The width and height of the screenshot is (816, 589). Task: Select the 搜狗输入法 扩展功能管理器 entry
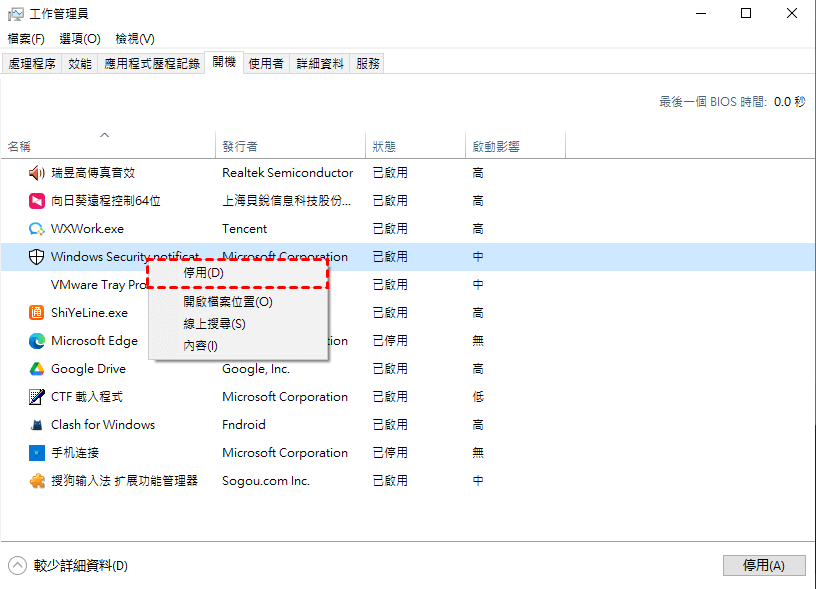124,481
